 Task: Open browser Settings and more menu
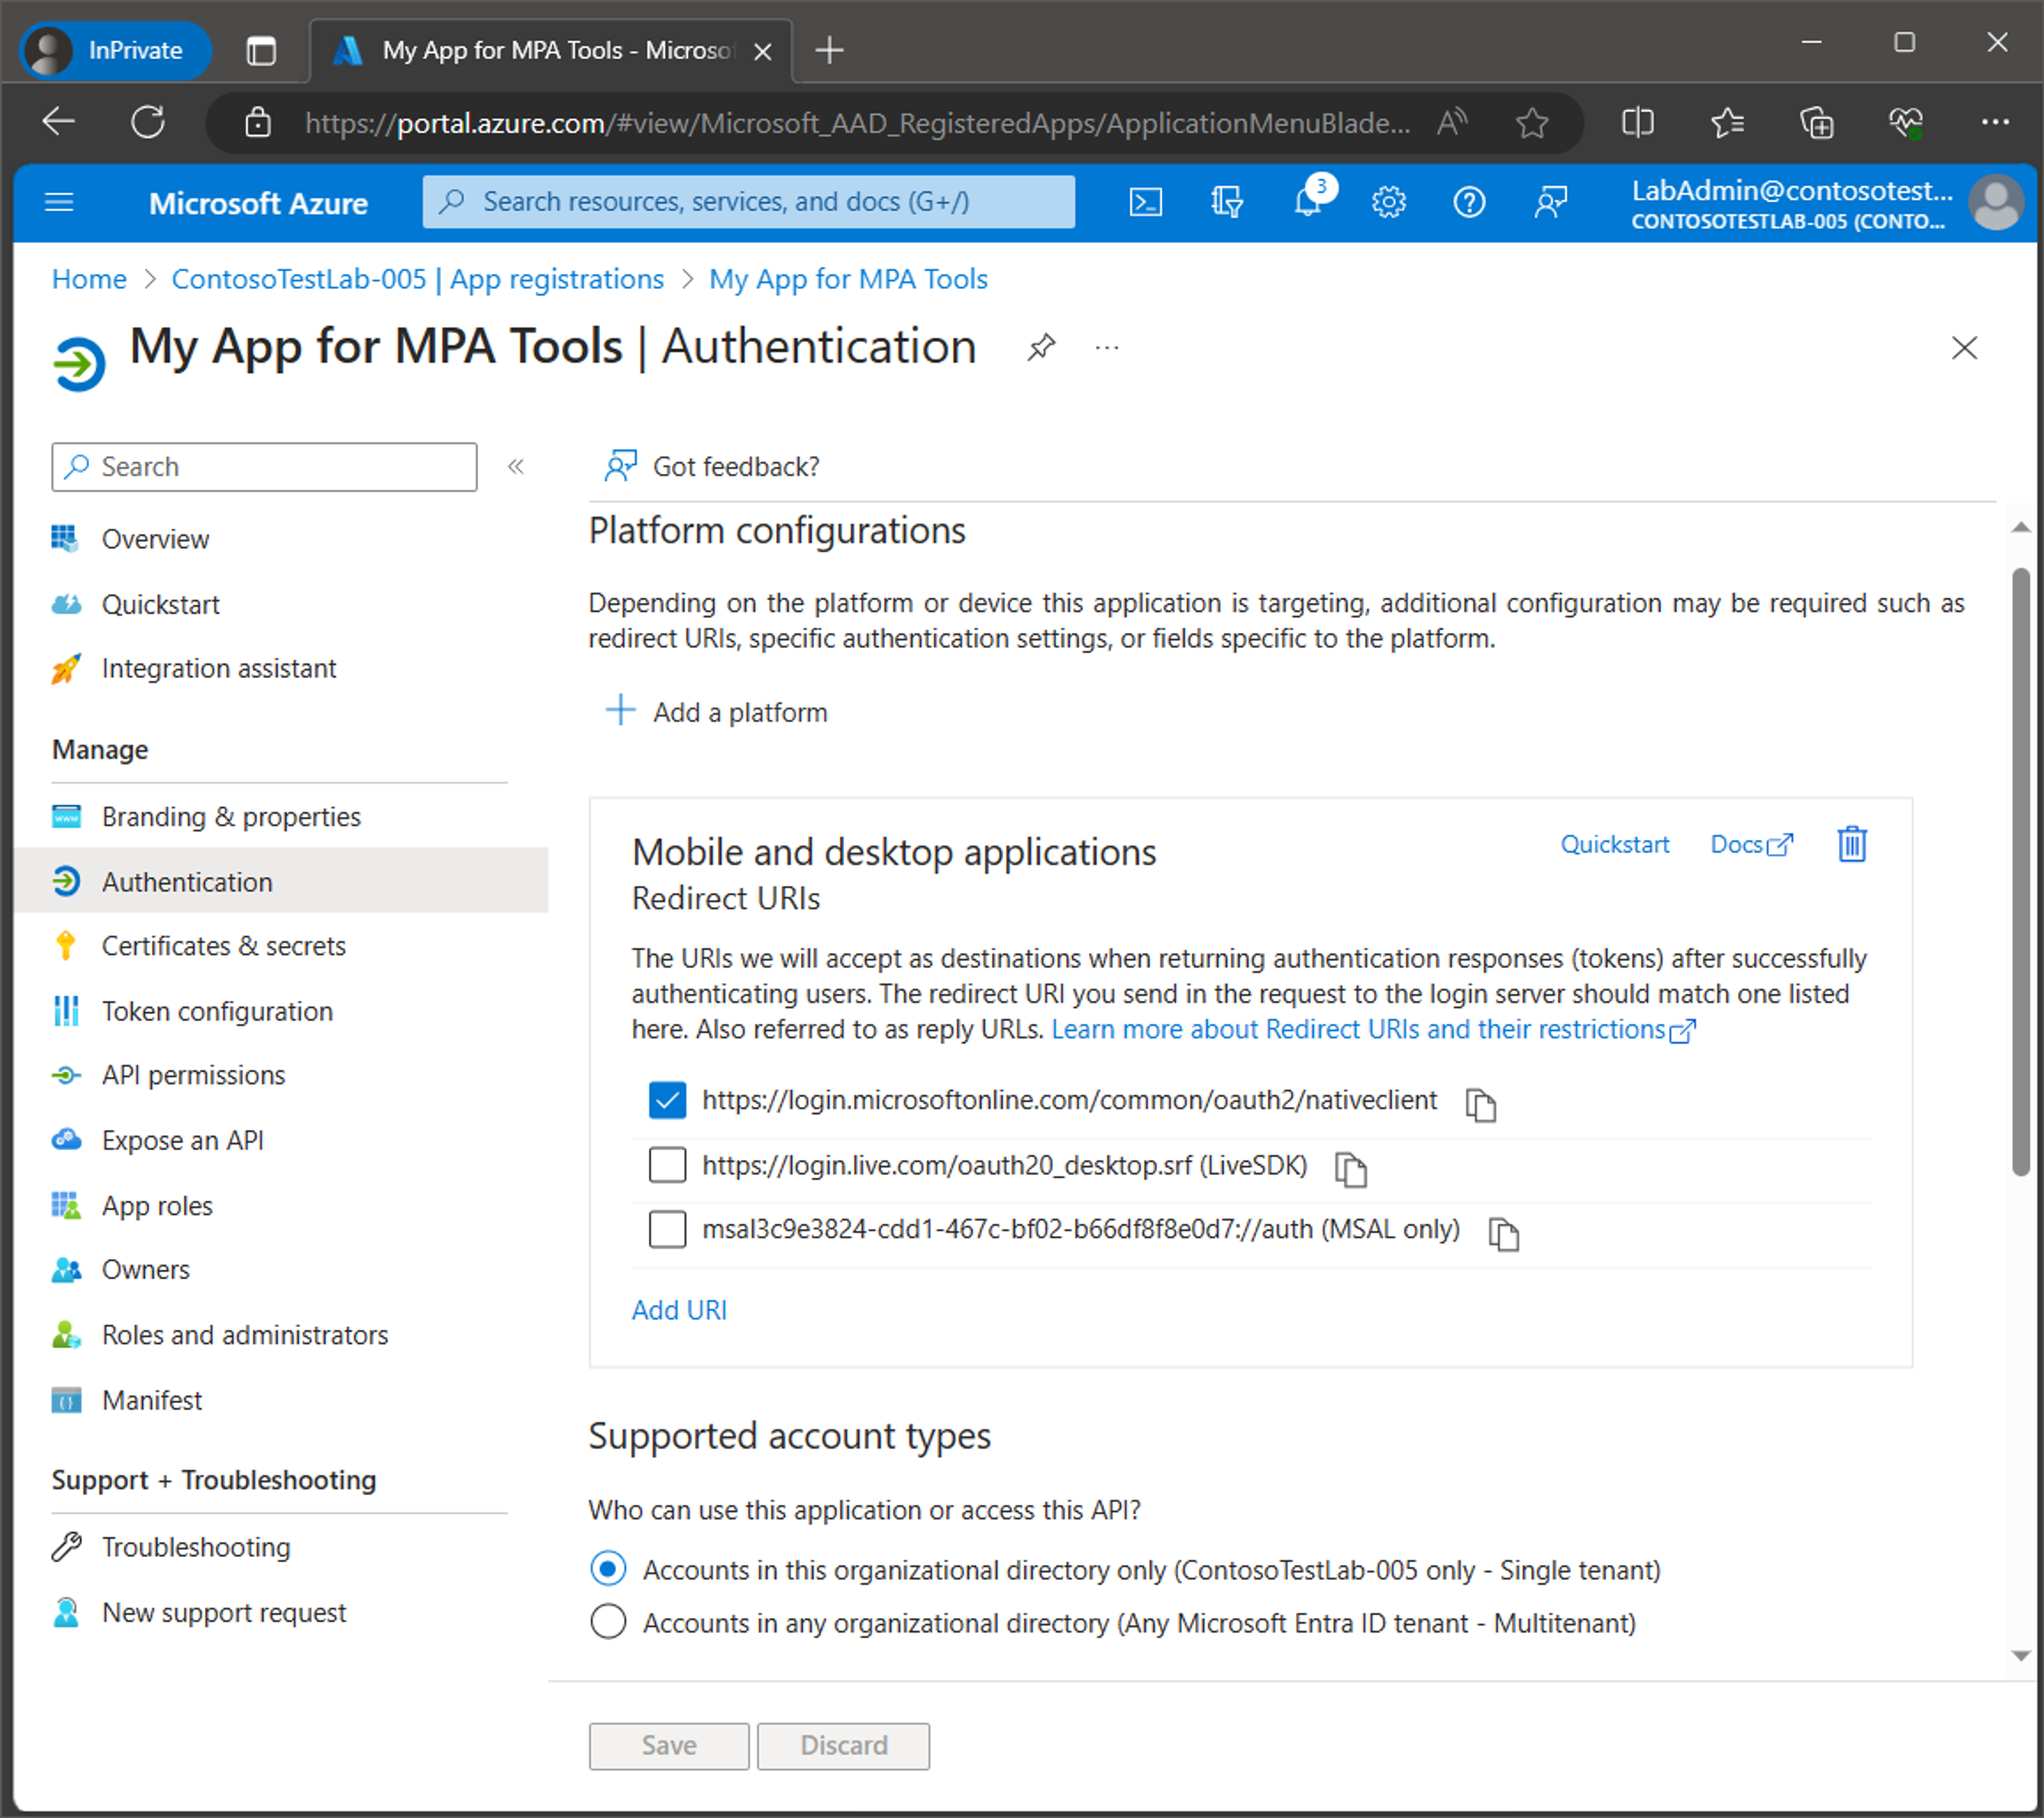1995,123
